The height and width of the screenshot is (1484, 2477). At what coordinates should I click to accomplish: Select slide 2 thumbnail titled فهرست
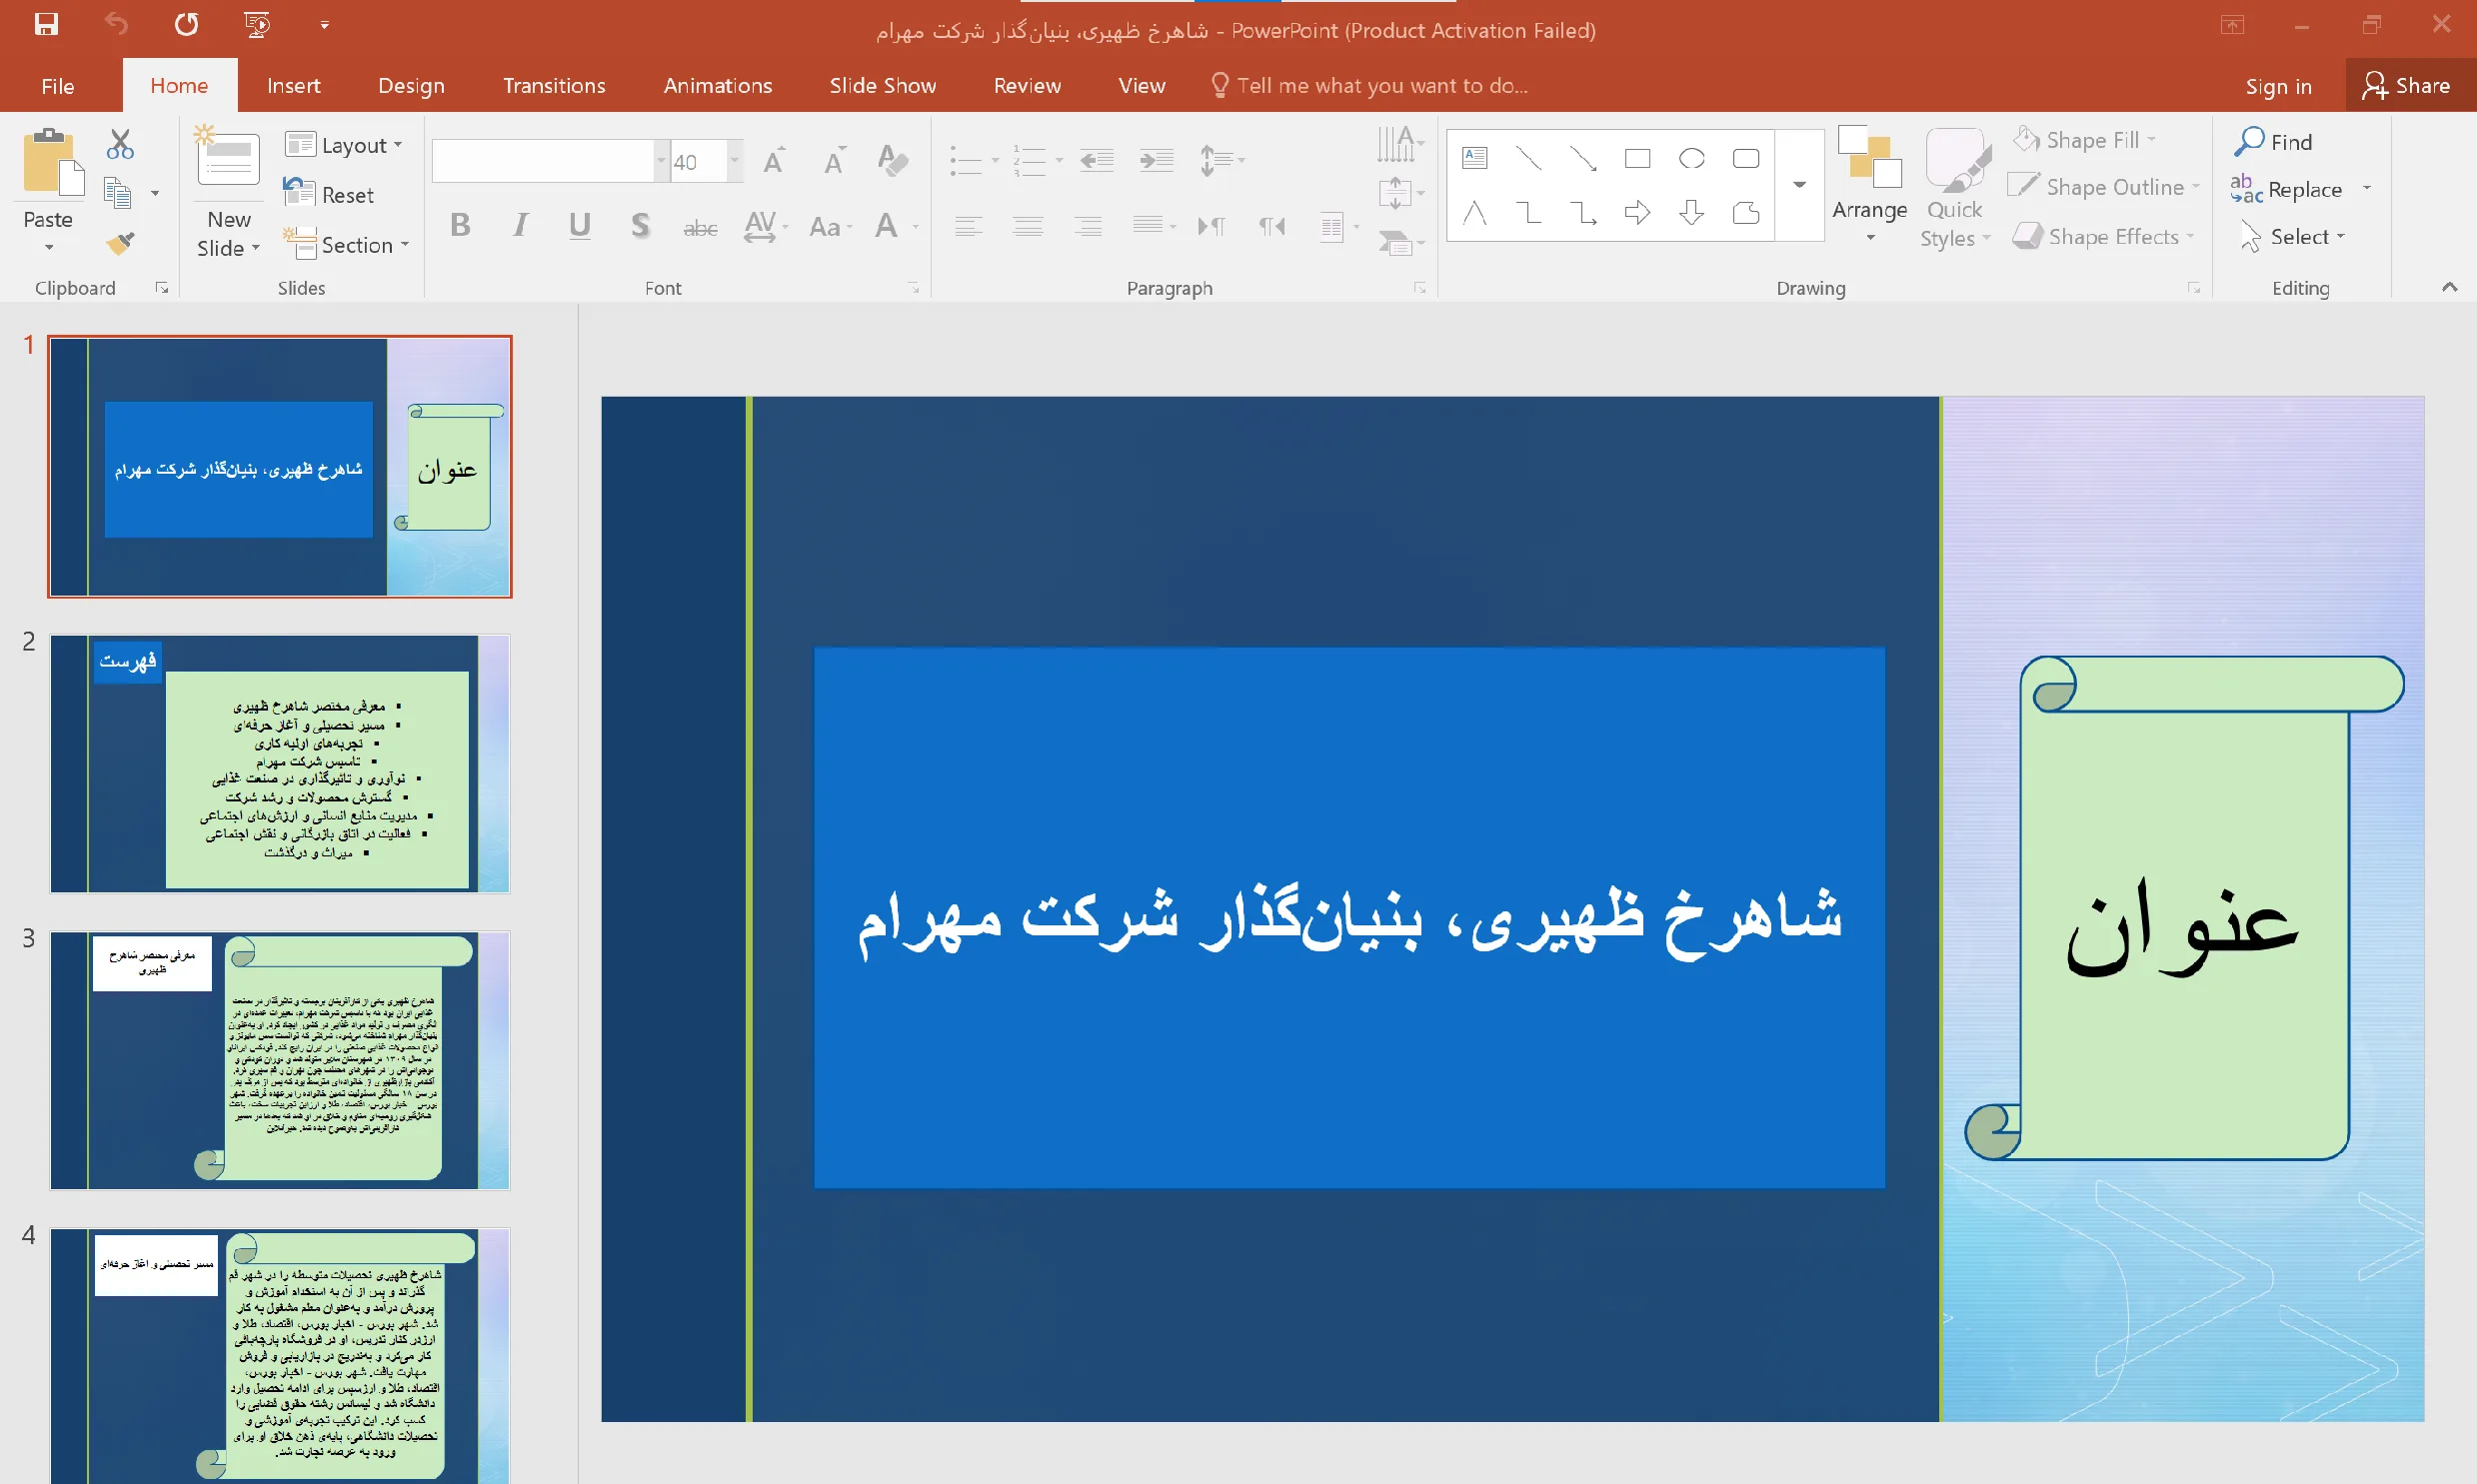(x=279, y=763)
